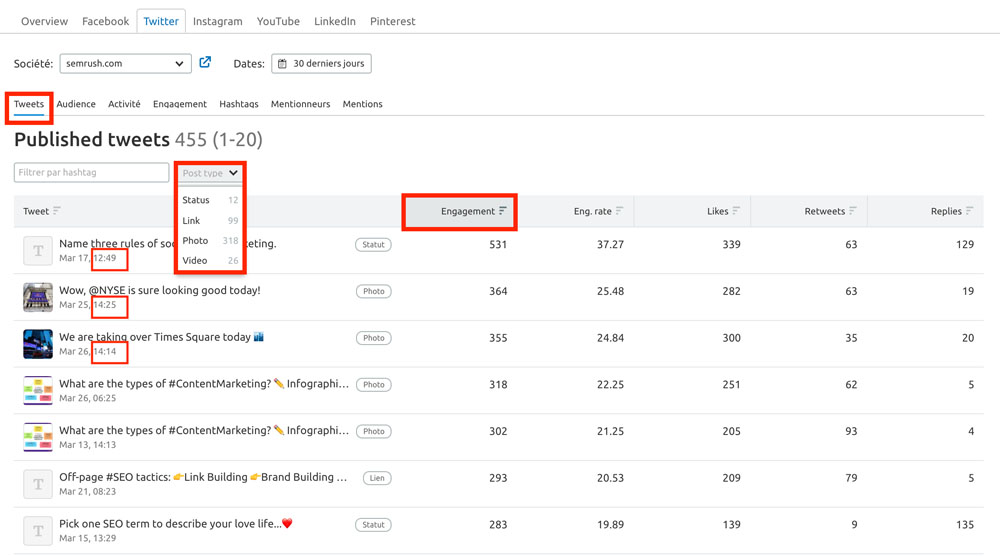The height and width of the screenshot is (556, 1000).
Task: Click the Engagement column header
Action: click(x=459, y=212)
